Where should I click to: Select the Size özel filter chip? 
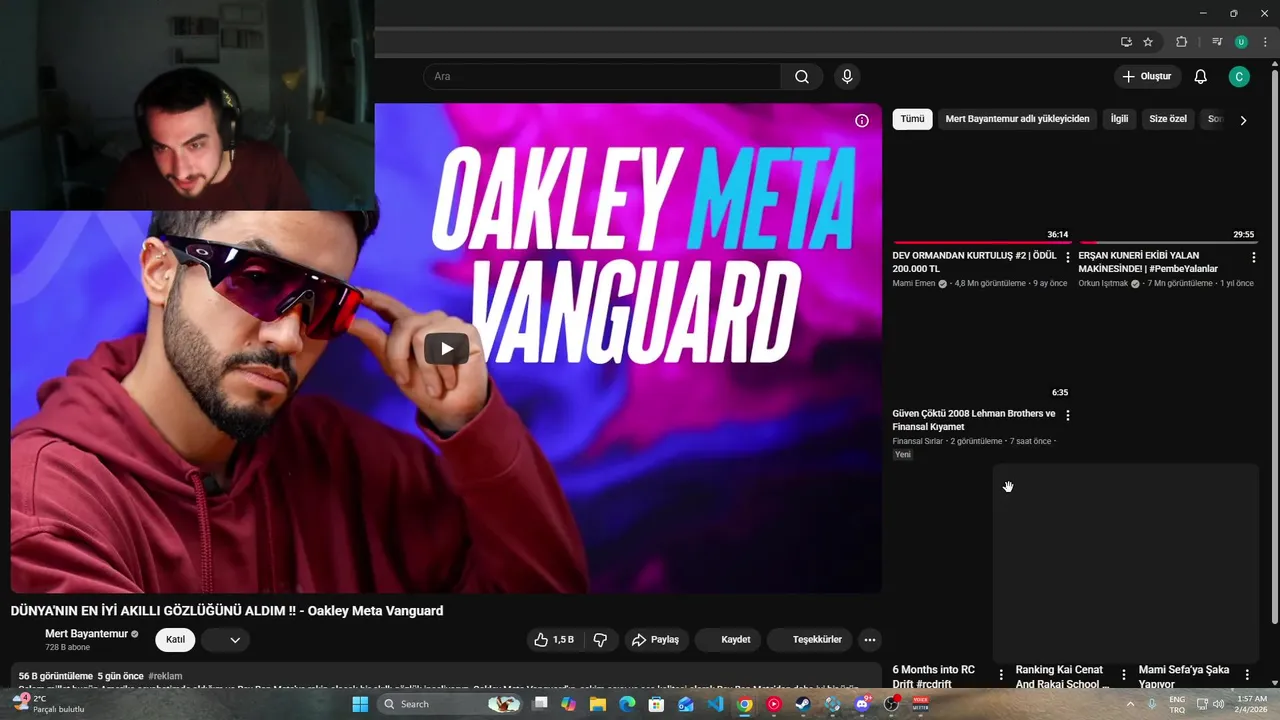(x=1168, y=119)
